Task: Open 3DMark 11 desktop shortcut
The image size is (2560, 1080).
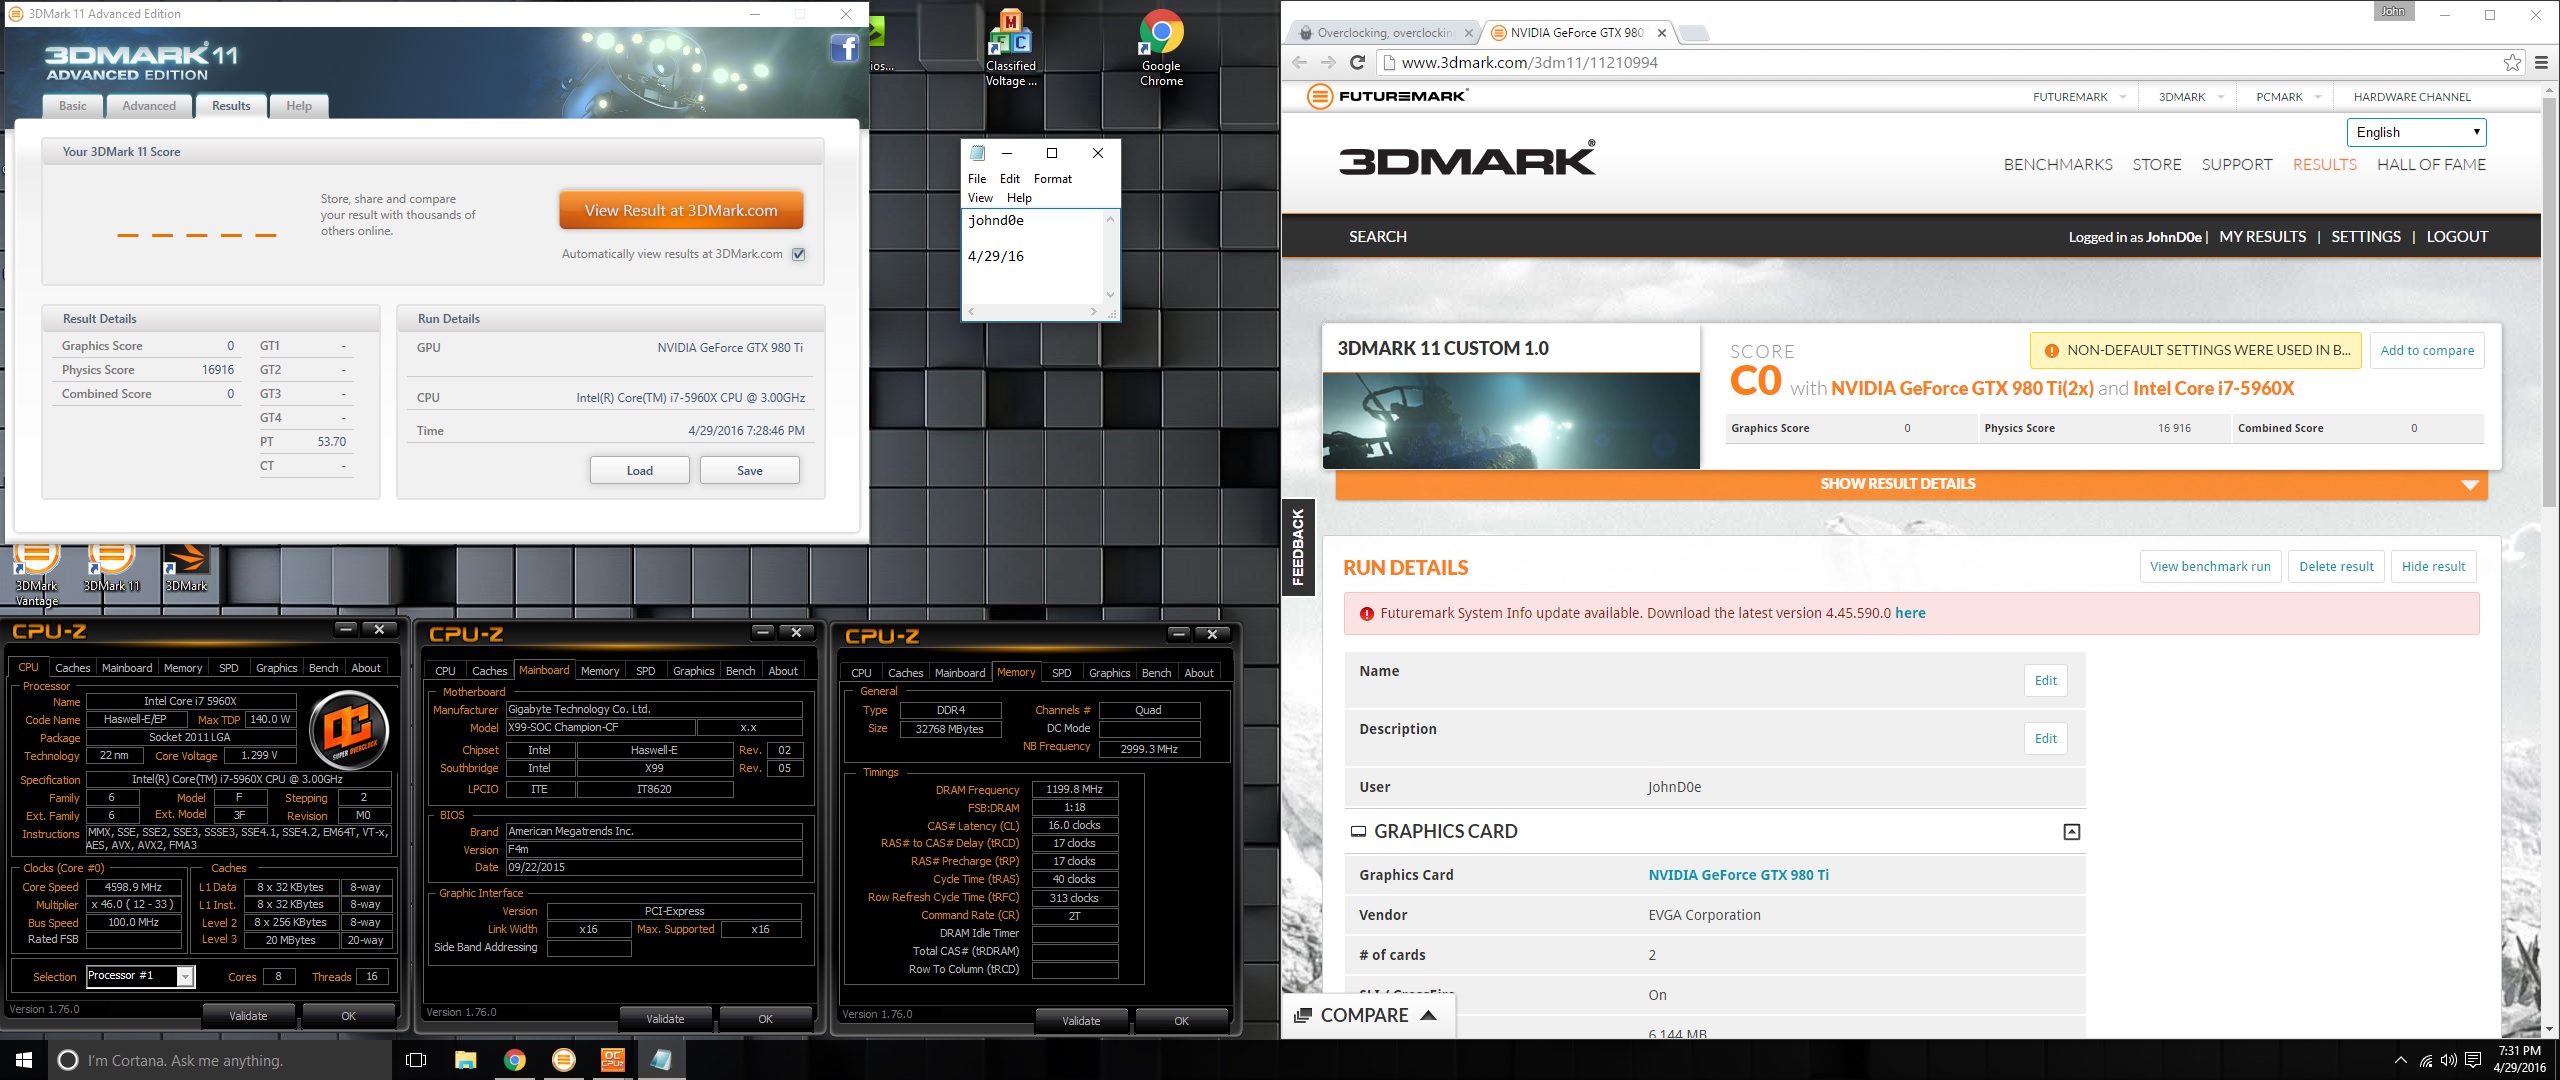Action: point(111,568)
